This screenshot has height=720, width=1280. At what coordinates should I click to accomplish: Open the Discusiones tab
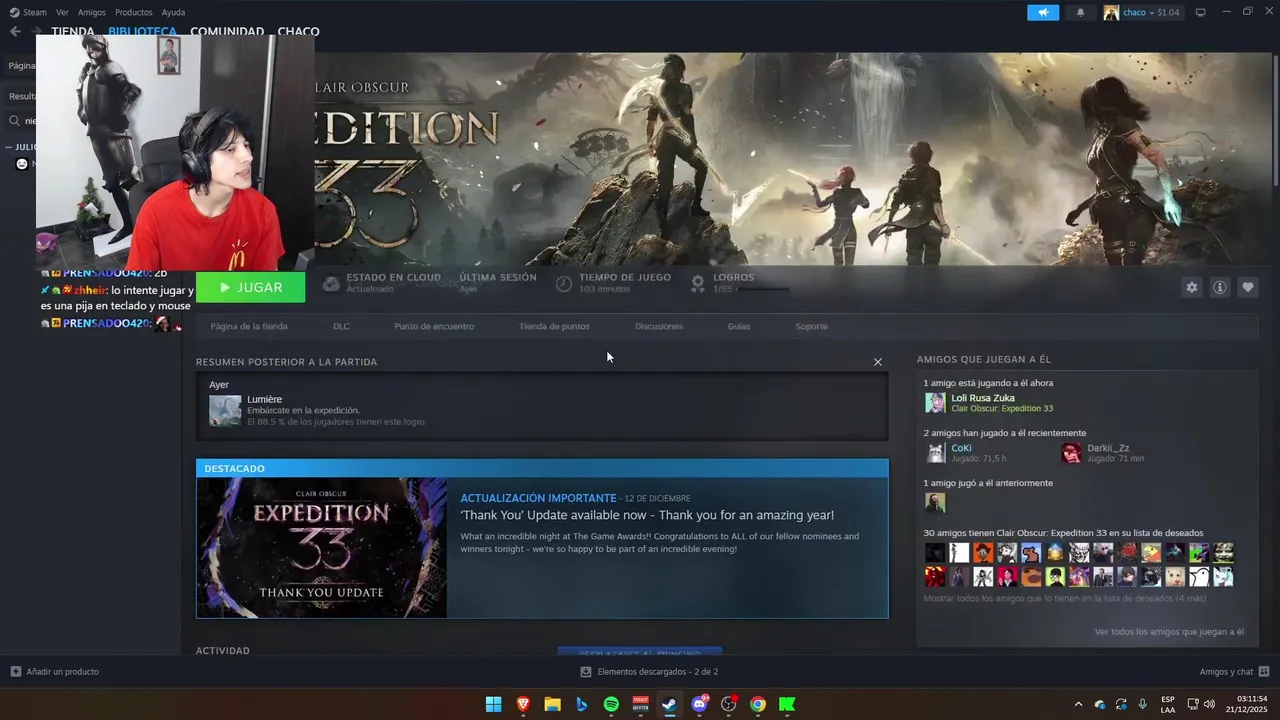pos(659,326)
